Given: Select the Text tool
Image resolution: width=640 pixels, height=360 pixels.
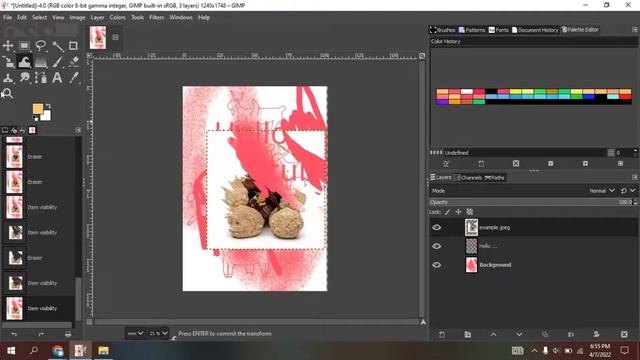Looking at the screenshot, I should [57, 78].
